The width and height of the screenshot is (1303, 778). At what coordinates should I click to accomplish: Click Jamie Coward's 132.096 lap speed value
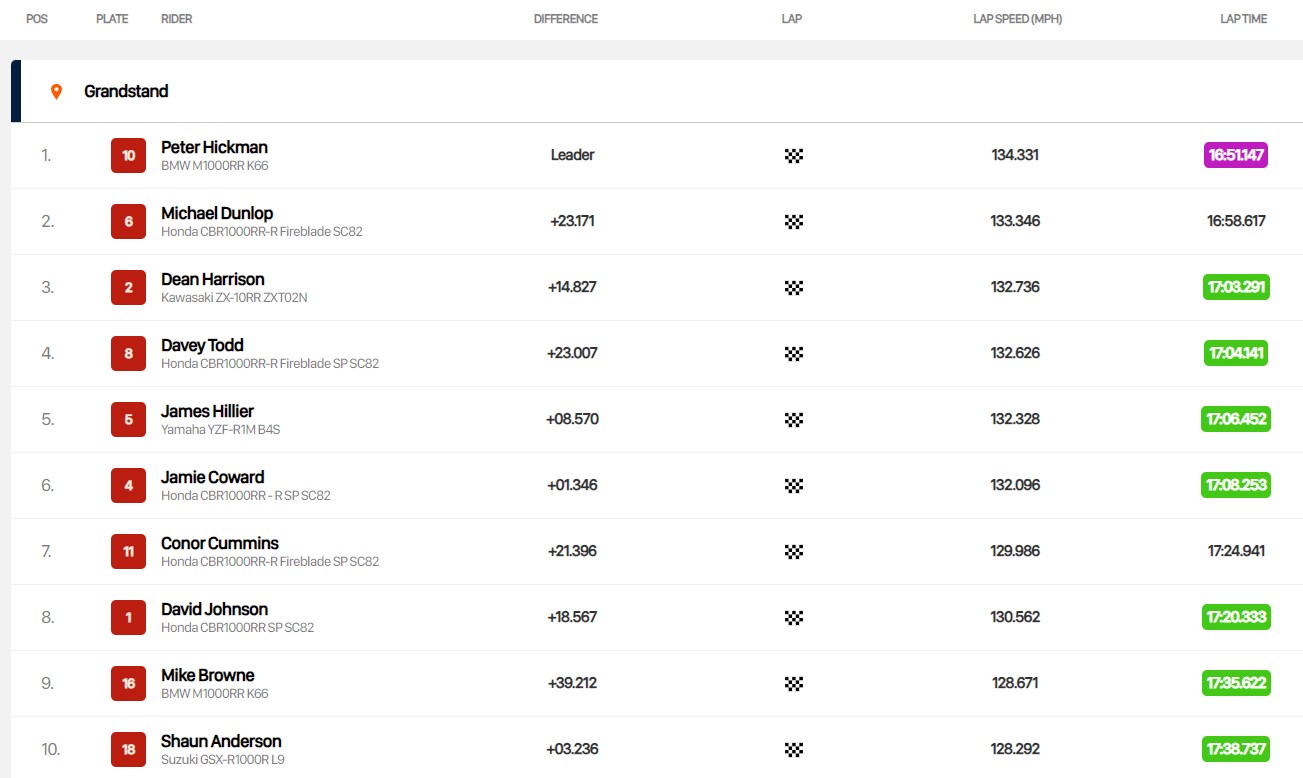click(1015, 485)
